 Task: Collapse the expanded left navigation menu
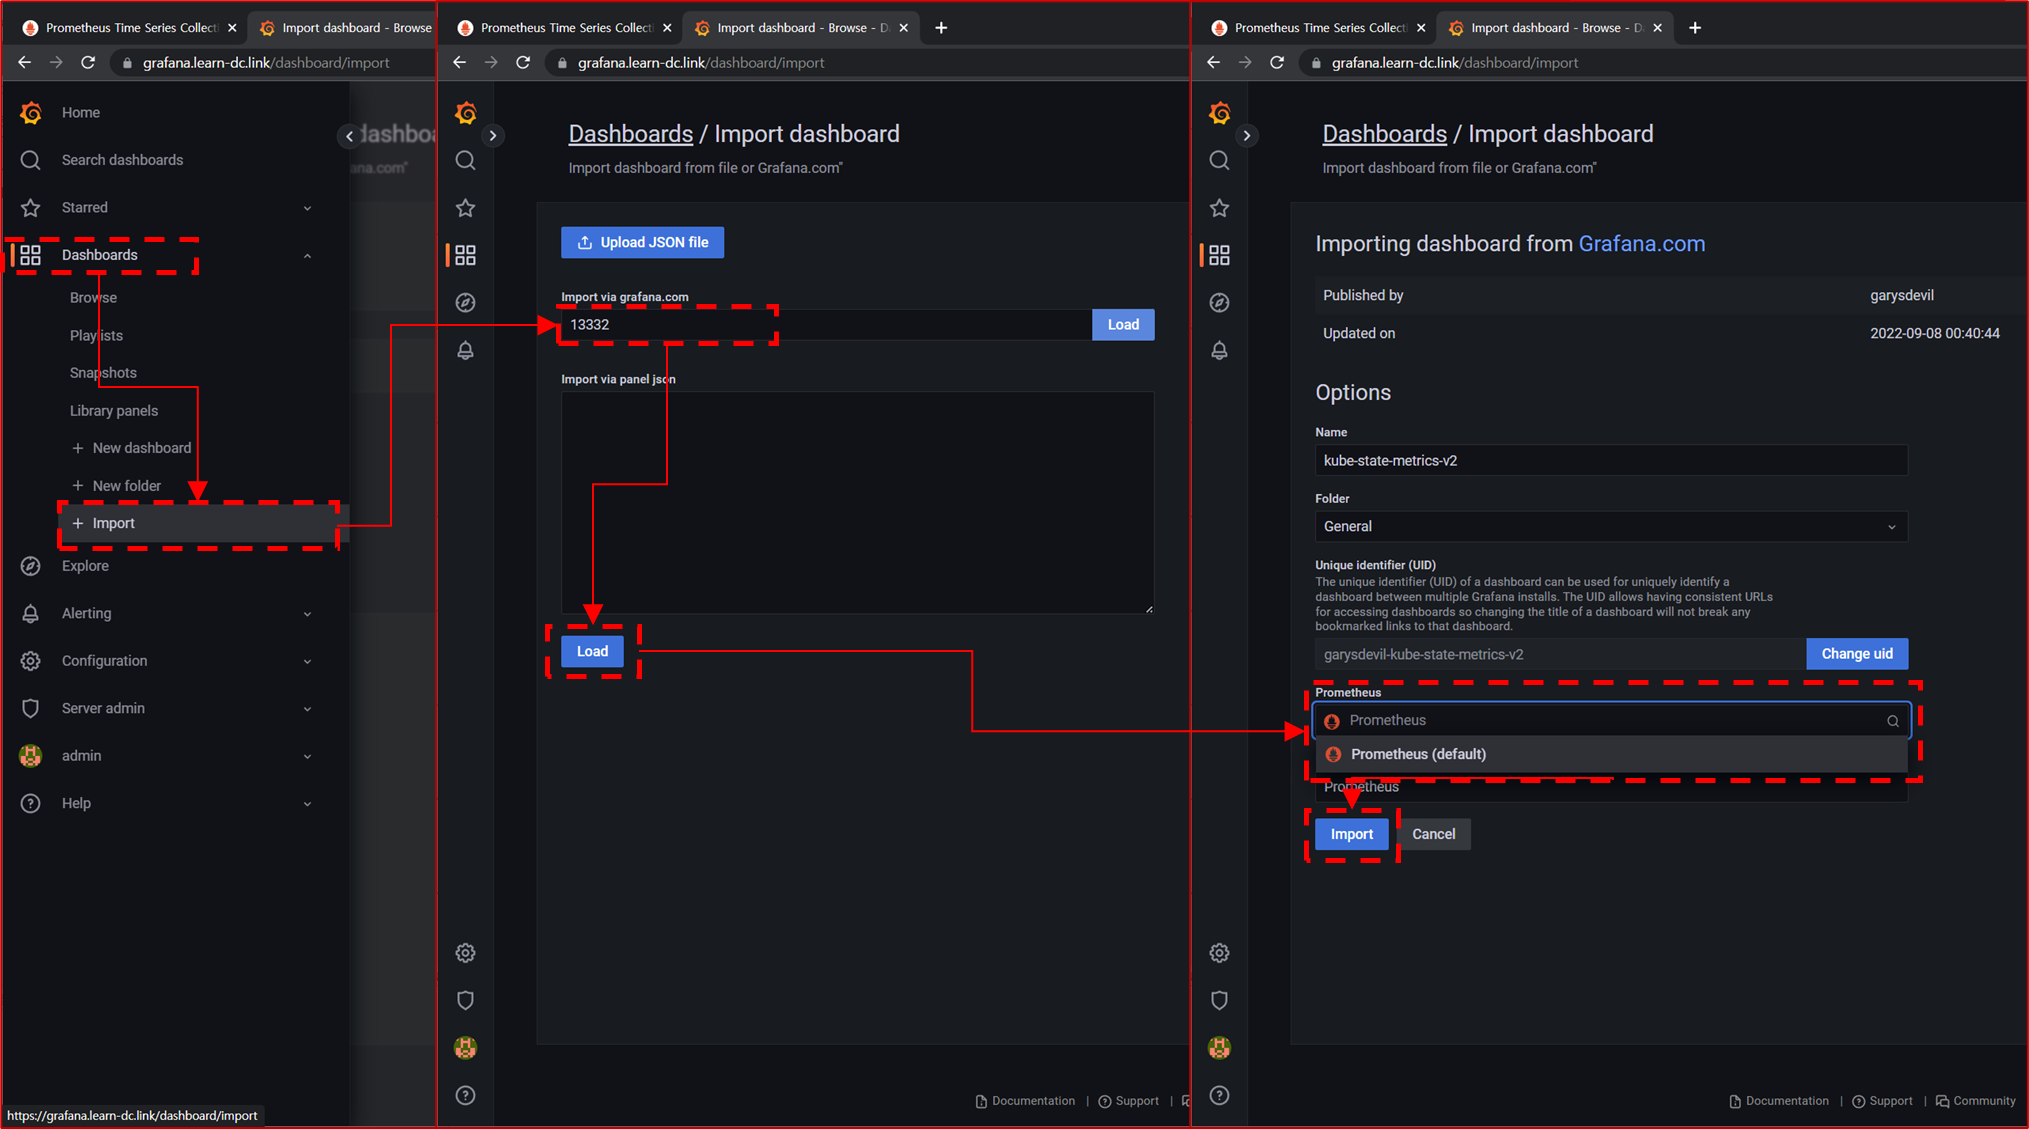pos(349,136)
